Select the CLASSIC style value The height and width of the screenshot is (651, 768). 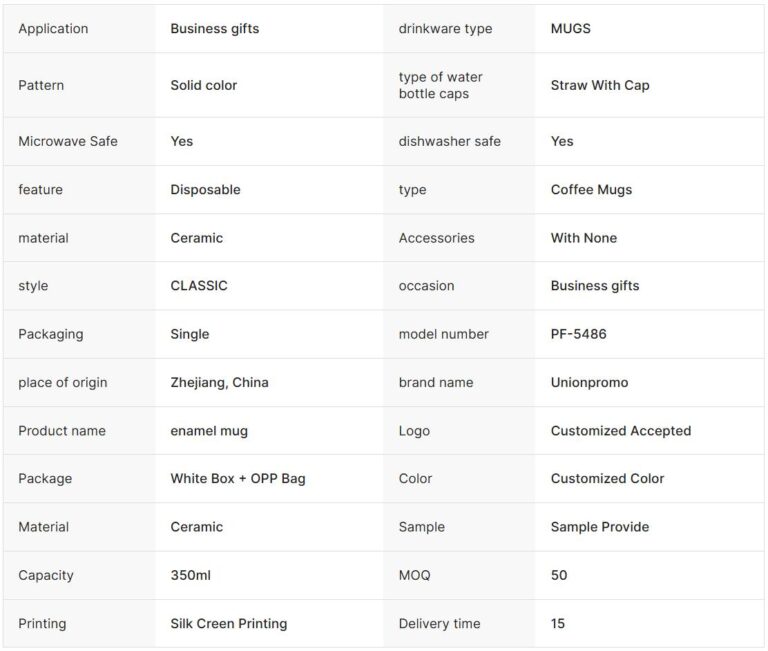coord(199,286)
